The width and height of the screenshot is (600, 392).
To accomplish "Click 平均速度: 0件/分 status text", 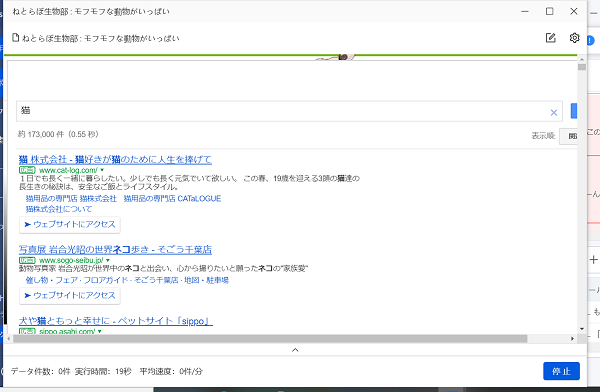I will click(x=171, y=371).
